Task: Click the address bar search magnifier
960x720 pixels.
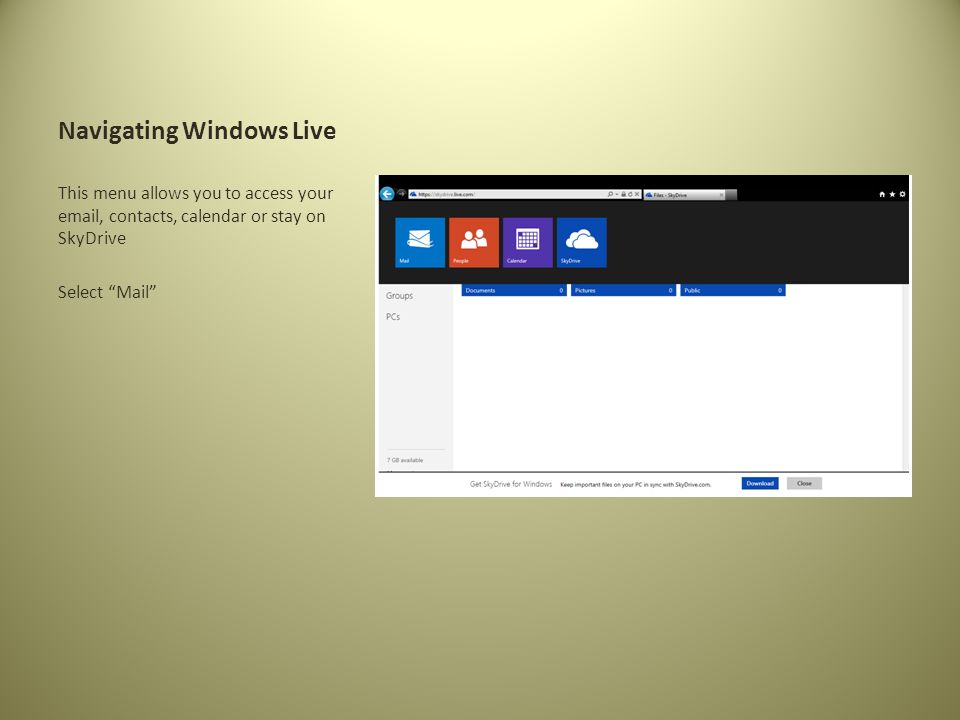Action: click(610, 194)
